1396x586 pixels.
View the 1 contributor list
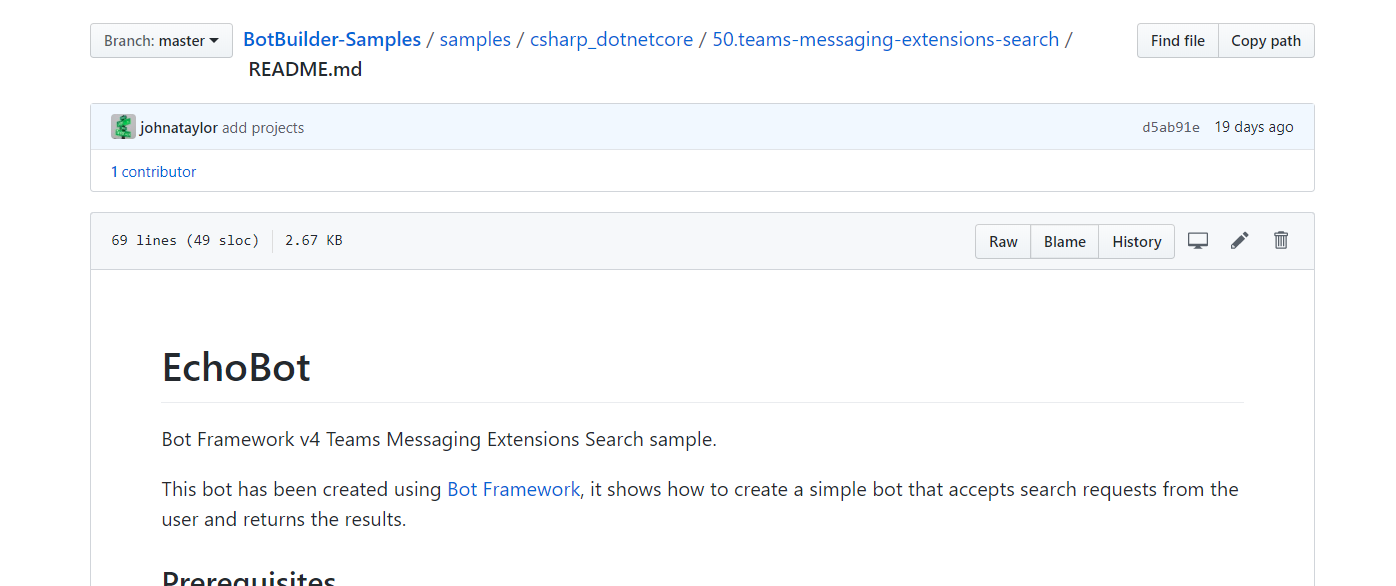pos(153,171)
